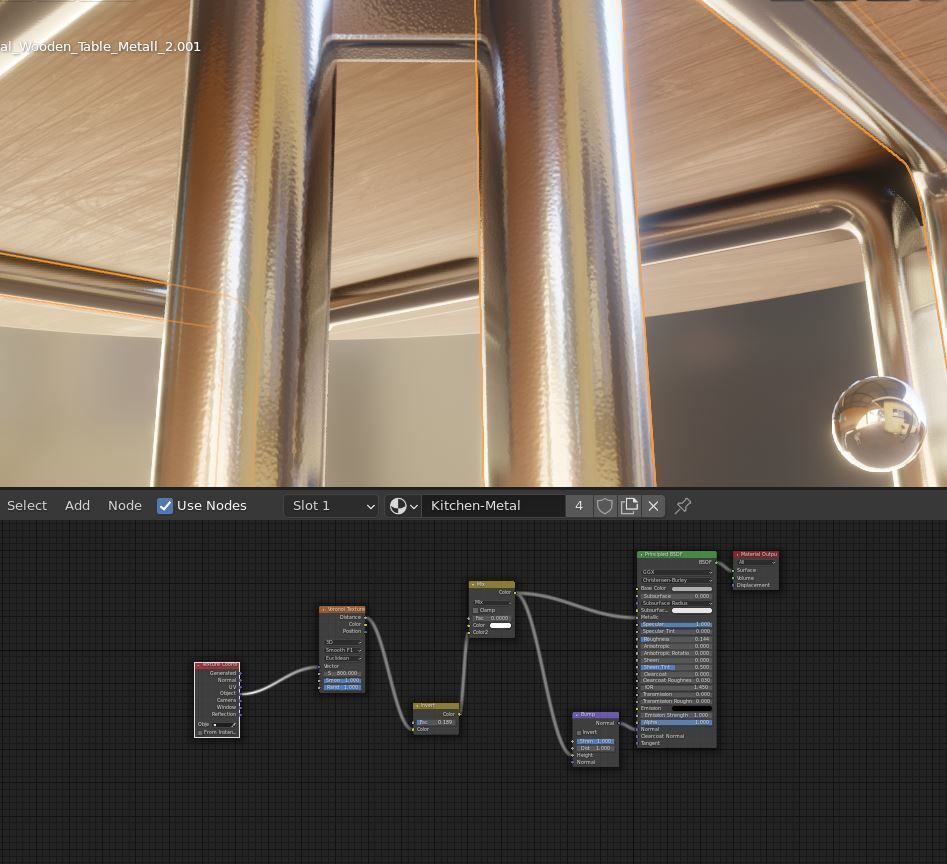Open the GGX distribution dropdown
Screen dimensions: 947x864
pyautogui.click(x=676, y=572)
